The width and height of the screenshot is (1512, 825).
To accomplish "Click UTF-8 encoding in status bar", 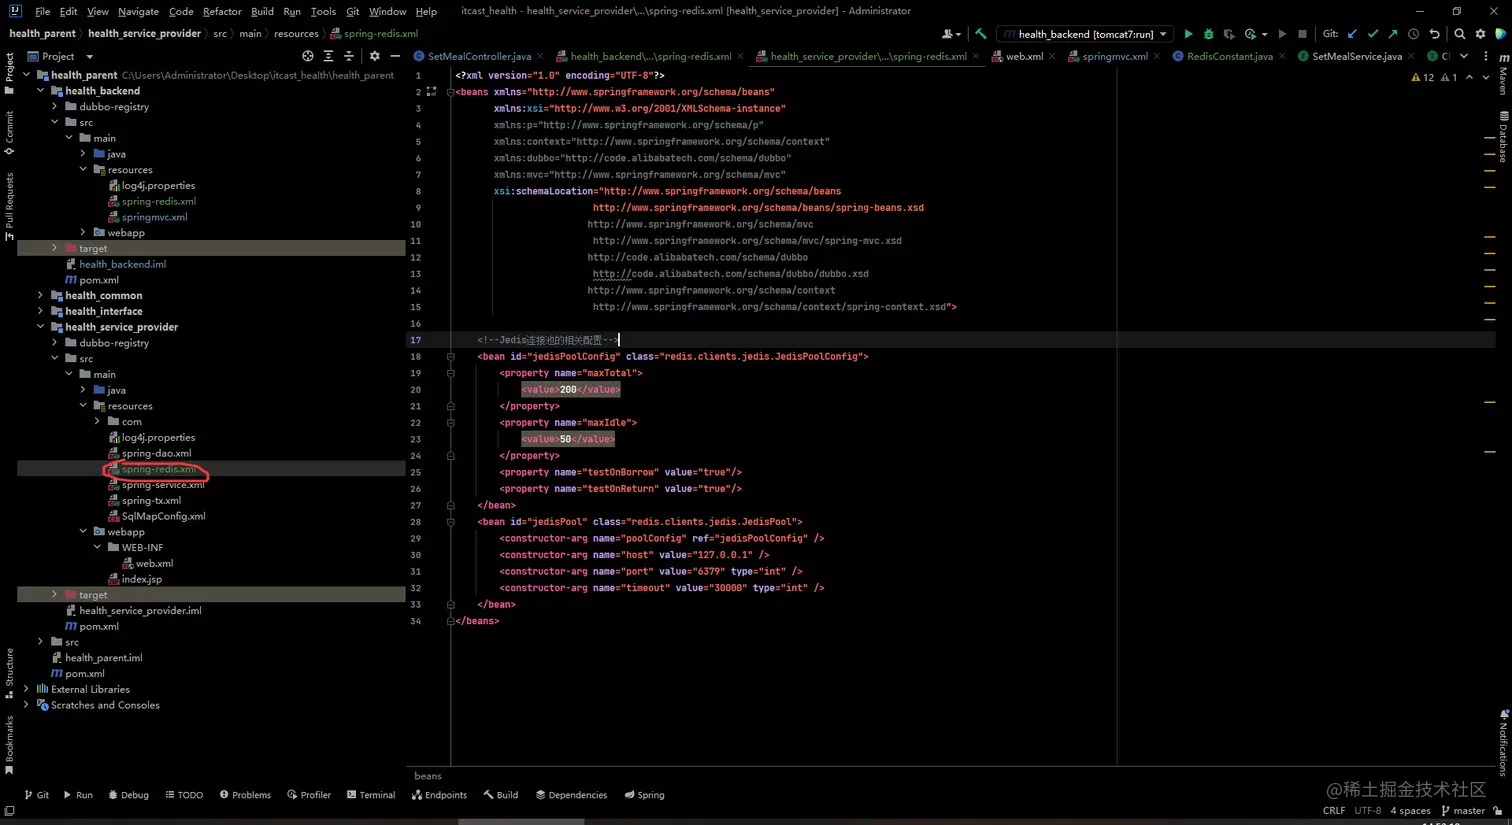I will pos(1367,811).
